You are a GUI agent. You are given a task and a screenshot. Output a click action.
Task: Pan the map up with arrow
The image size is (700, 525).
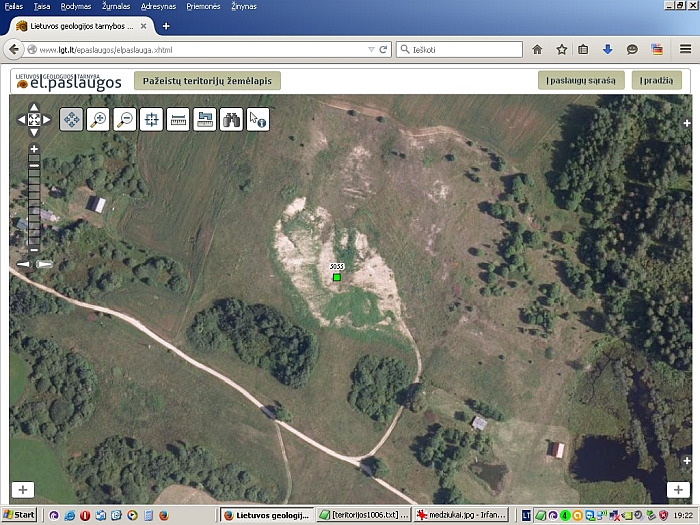coord(34,107)
